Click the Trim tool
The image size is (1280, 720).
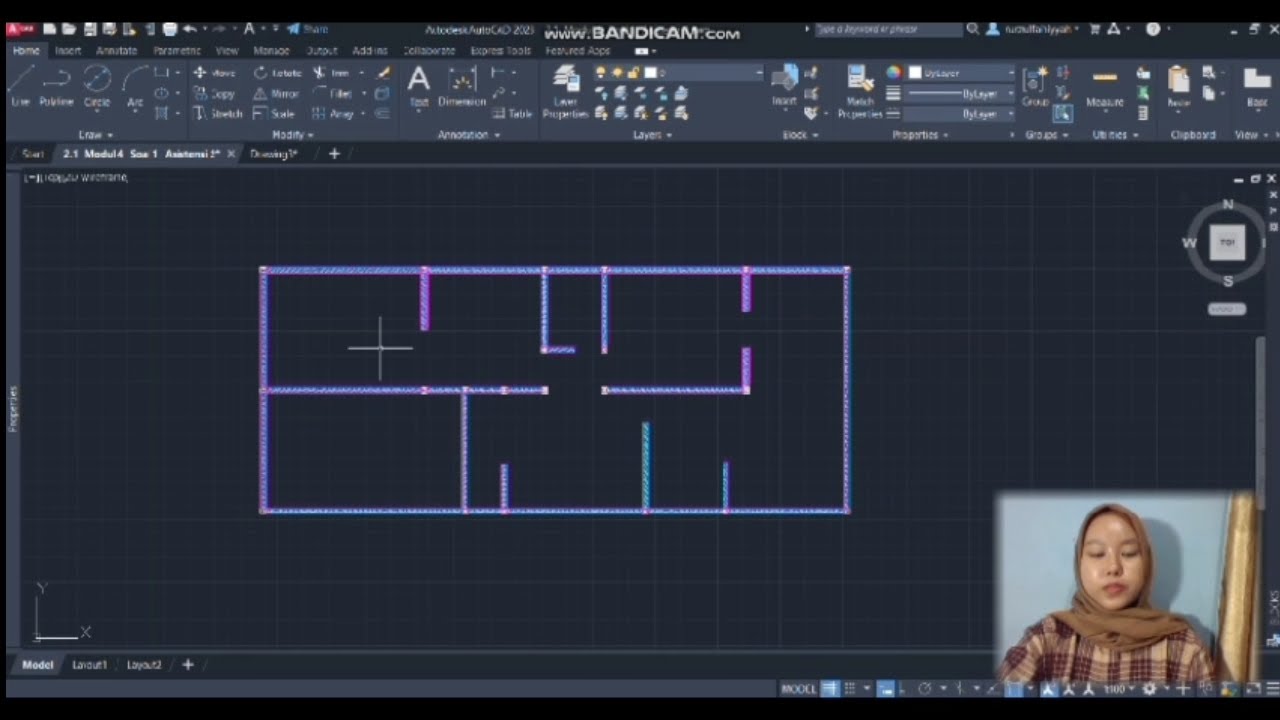[332, 73]
